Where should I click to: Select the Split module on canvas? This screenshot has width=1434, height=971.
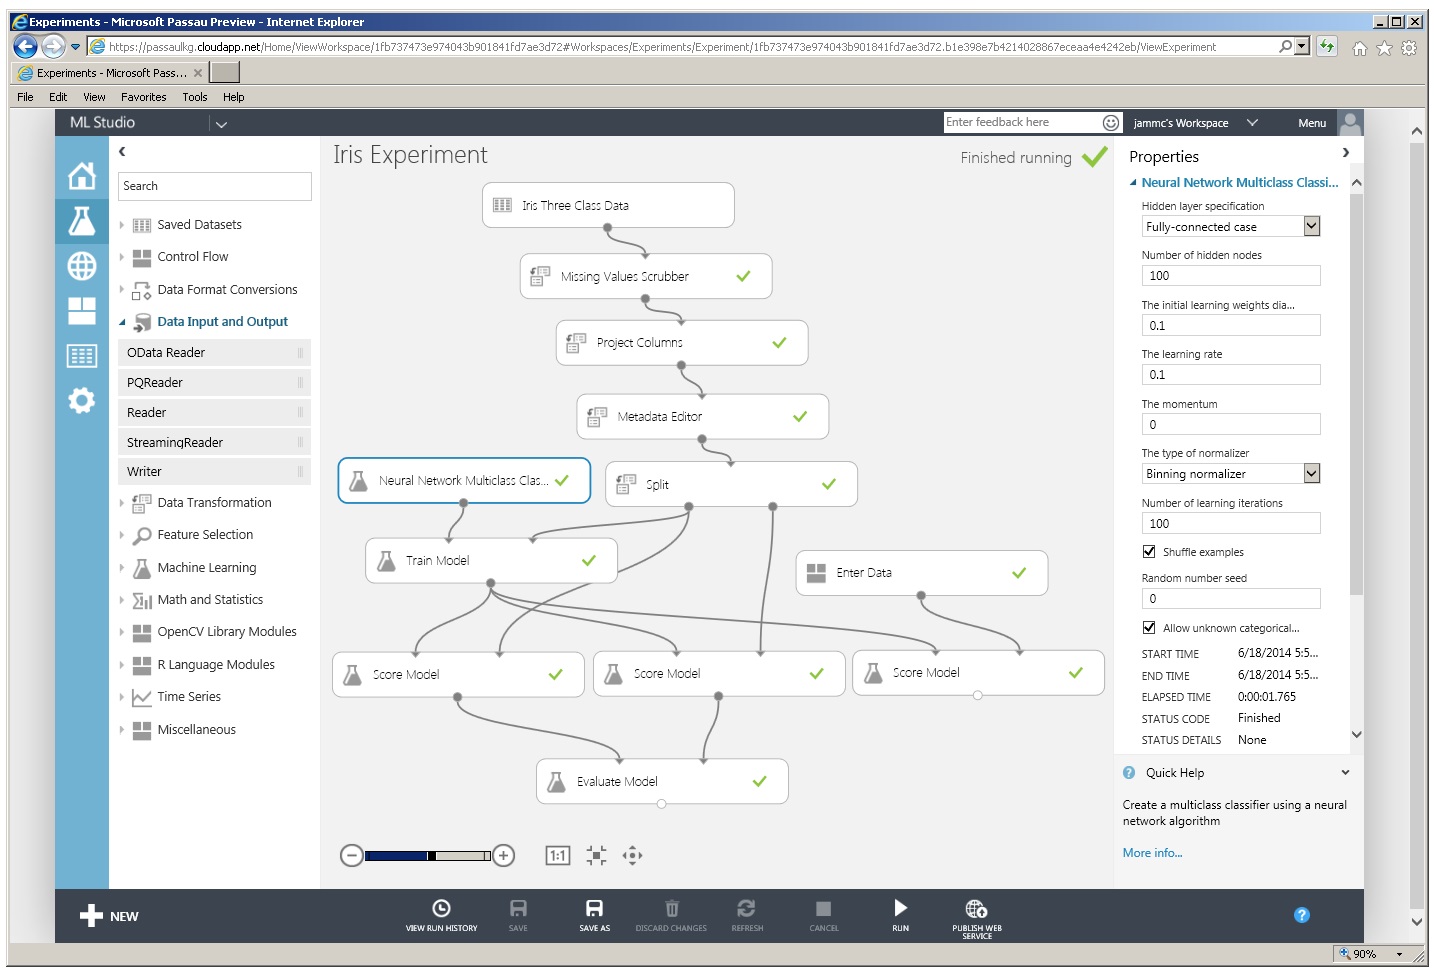[x=731, y=484]
